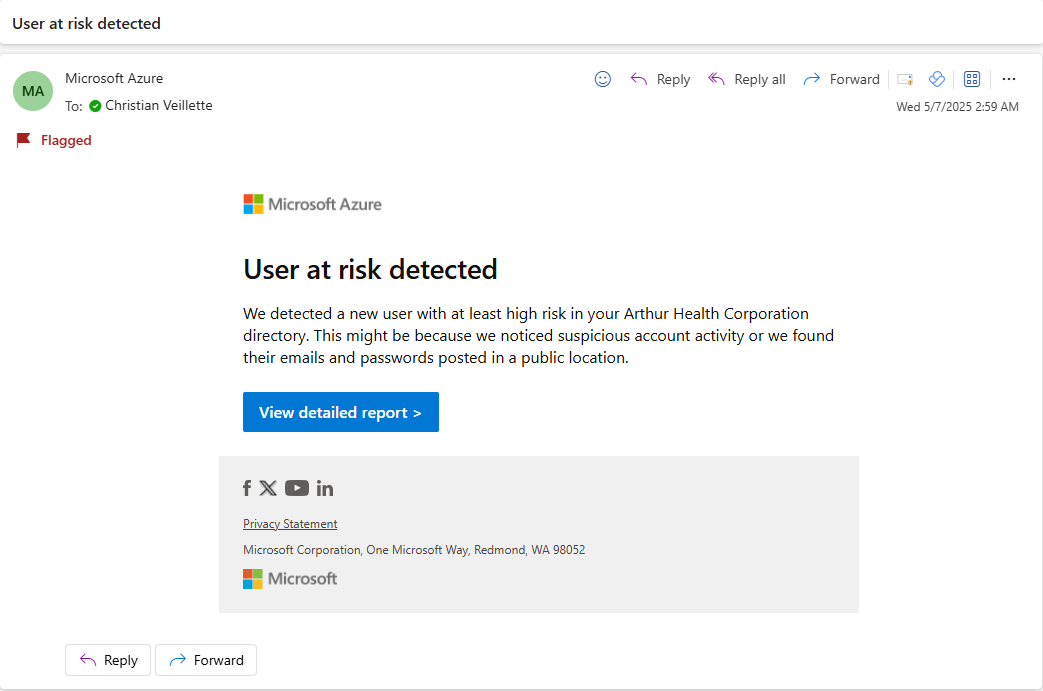This screenshot has height=691, width=1043.
Task: Click the View detailed report button
Action: [341, 412]
